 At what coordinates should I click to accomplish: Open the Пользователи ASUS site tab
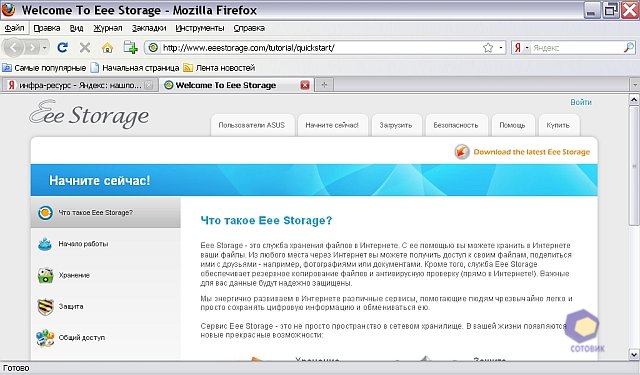click(x=252, y=125)
